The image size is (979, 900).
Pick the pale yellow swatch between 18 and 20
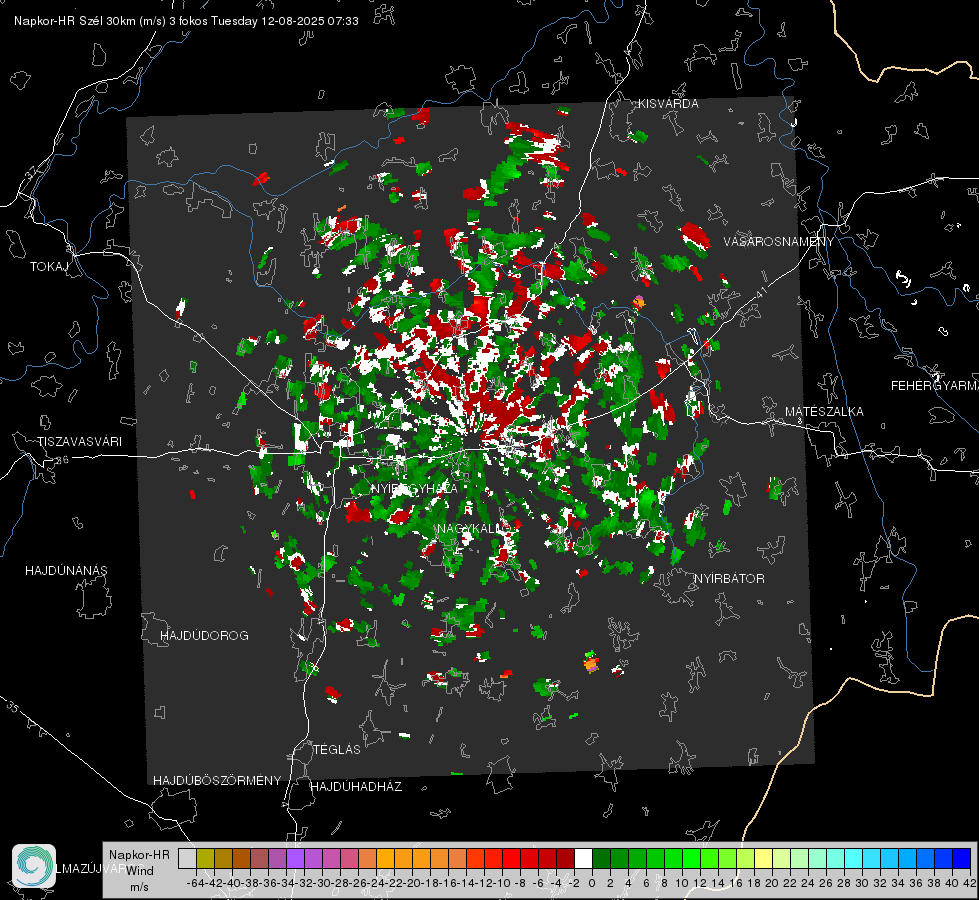[764, 858]
